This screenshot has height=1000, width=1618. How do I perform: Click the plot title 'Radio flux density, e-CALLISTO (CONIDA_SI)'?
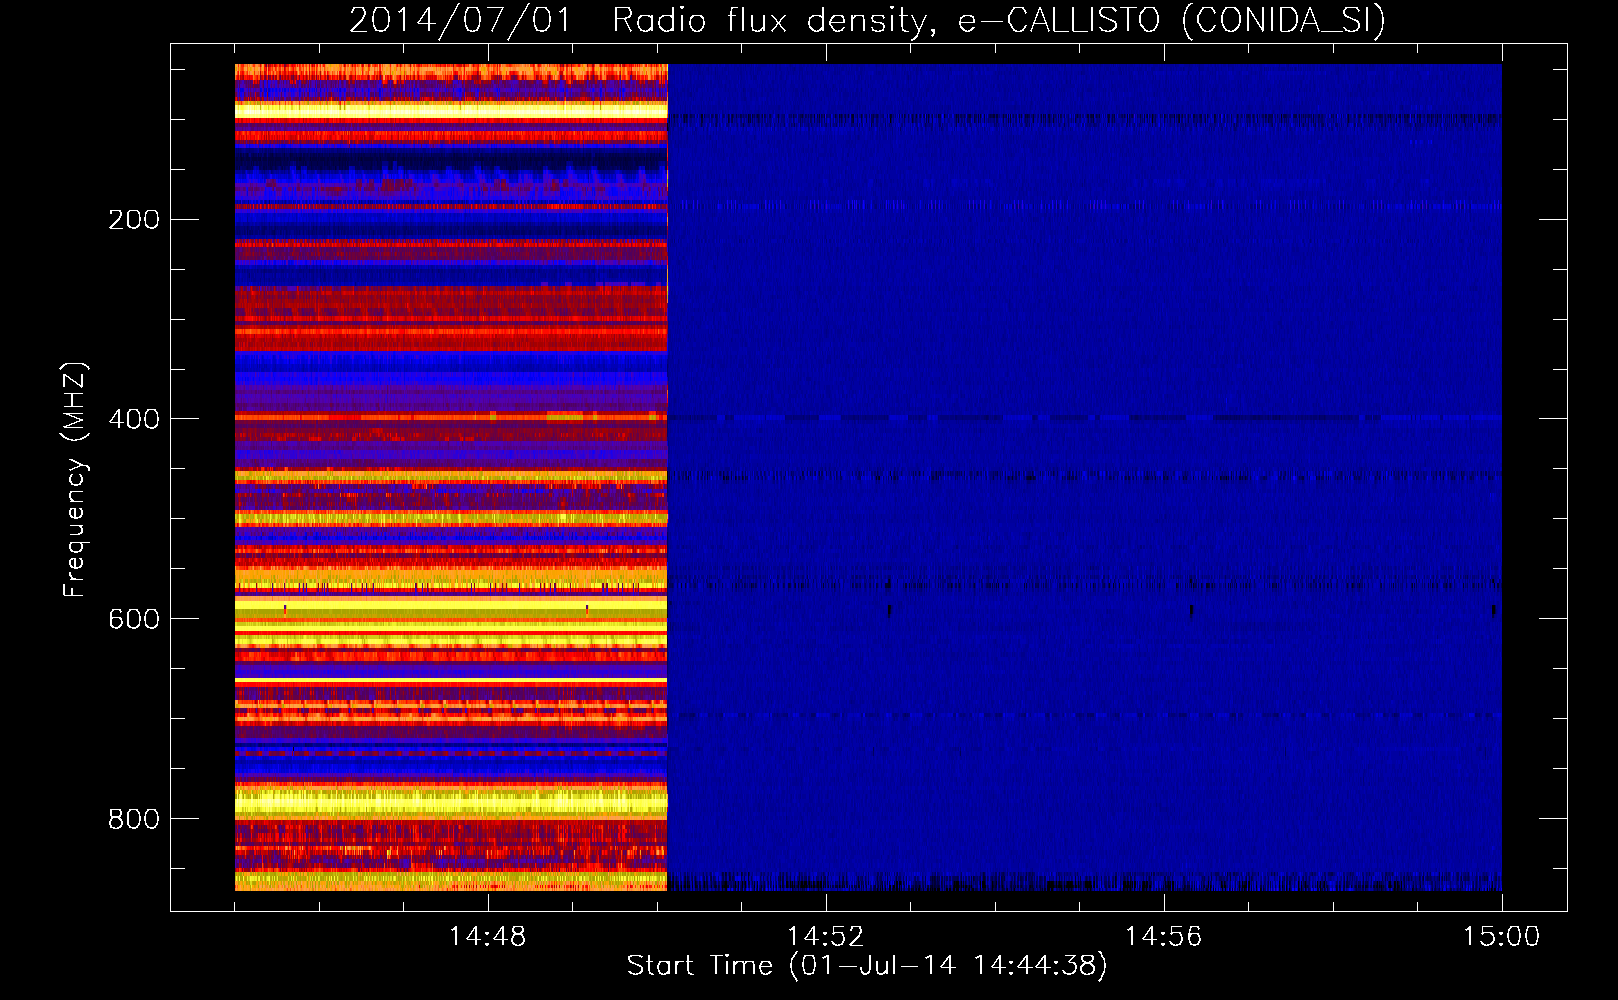tap(999, 20)
